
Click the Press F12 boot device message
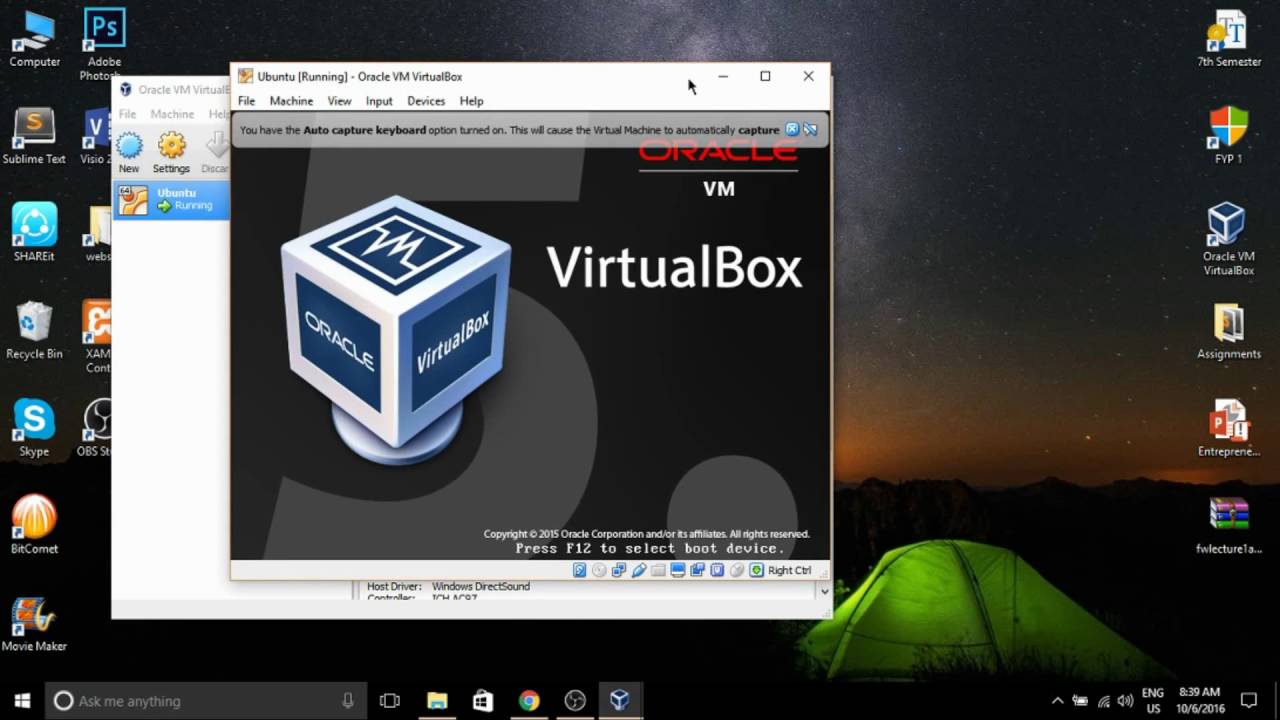coord(650,548)
